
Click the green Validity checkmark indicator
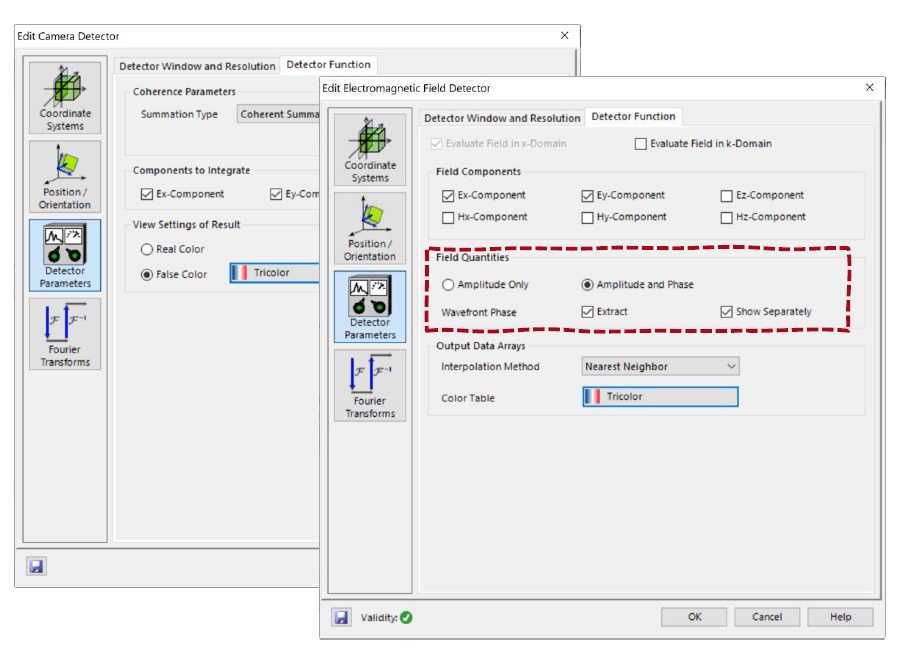click(406, 618)
